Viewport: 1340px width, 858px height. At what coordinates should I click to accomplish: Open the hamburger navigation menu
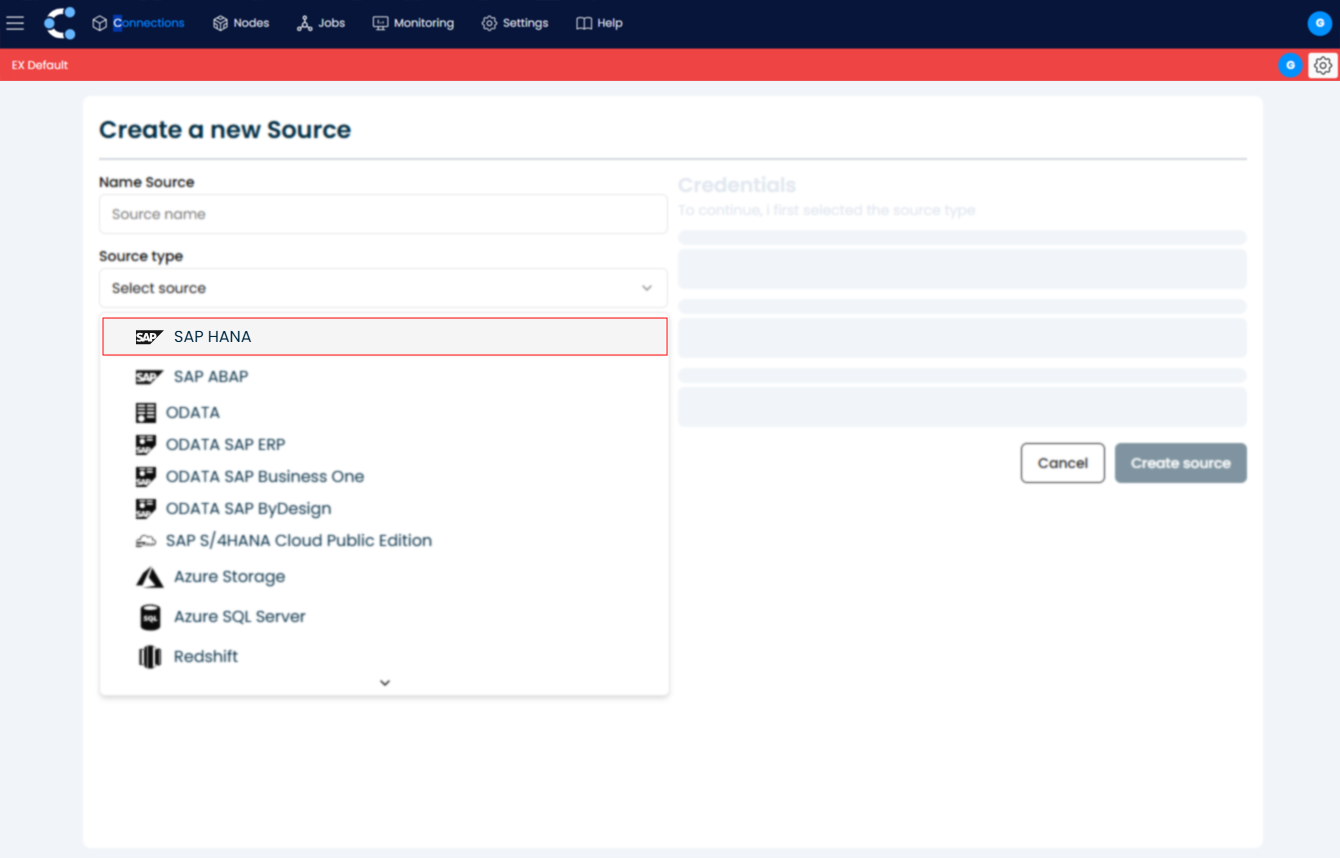(15, 23)
